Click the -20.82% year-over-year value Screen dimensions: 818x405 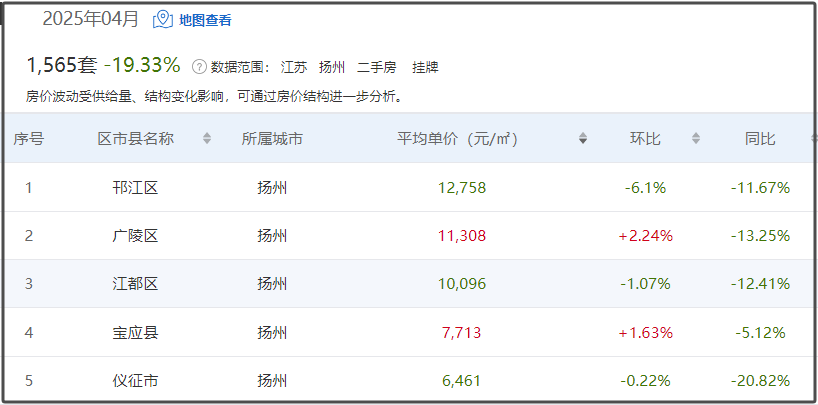[x=760, y=381]
